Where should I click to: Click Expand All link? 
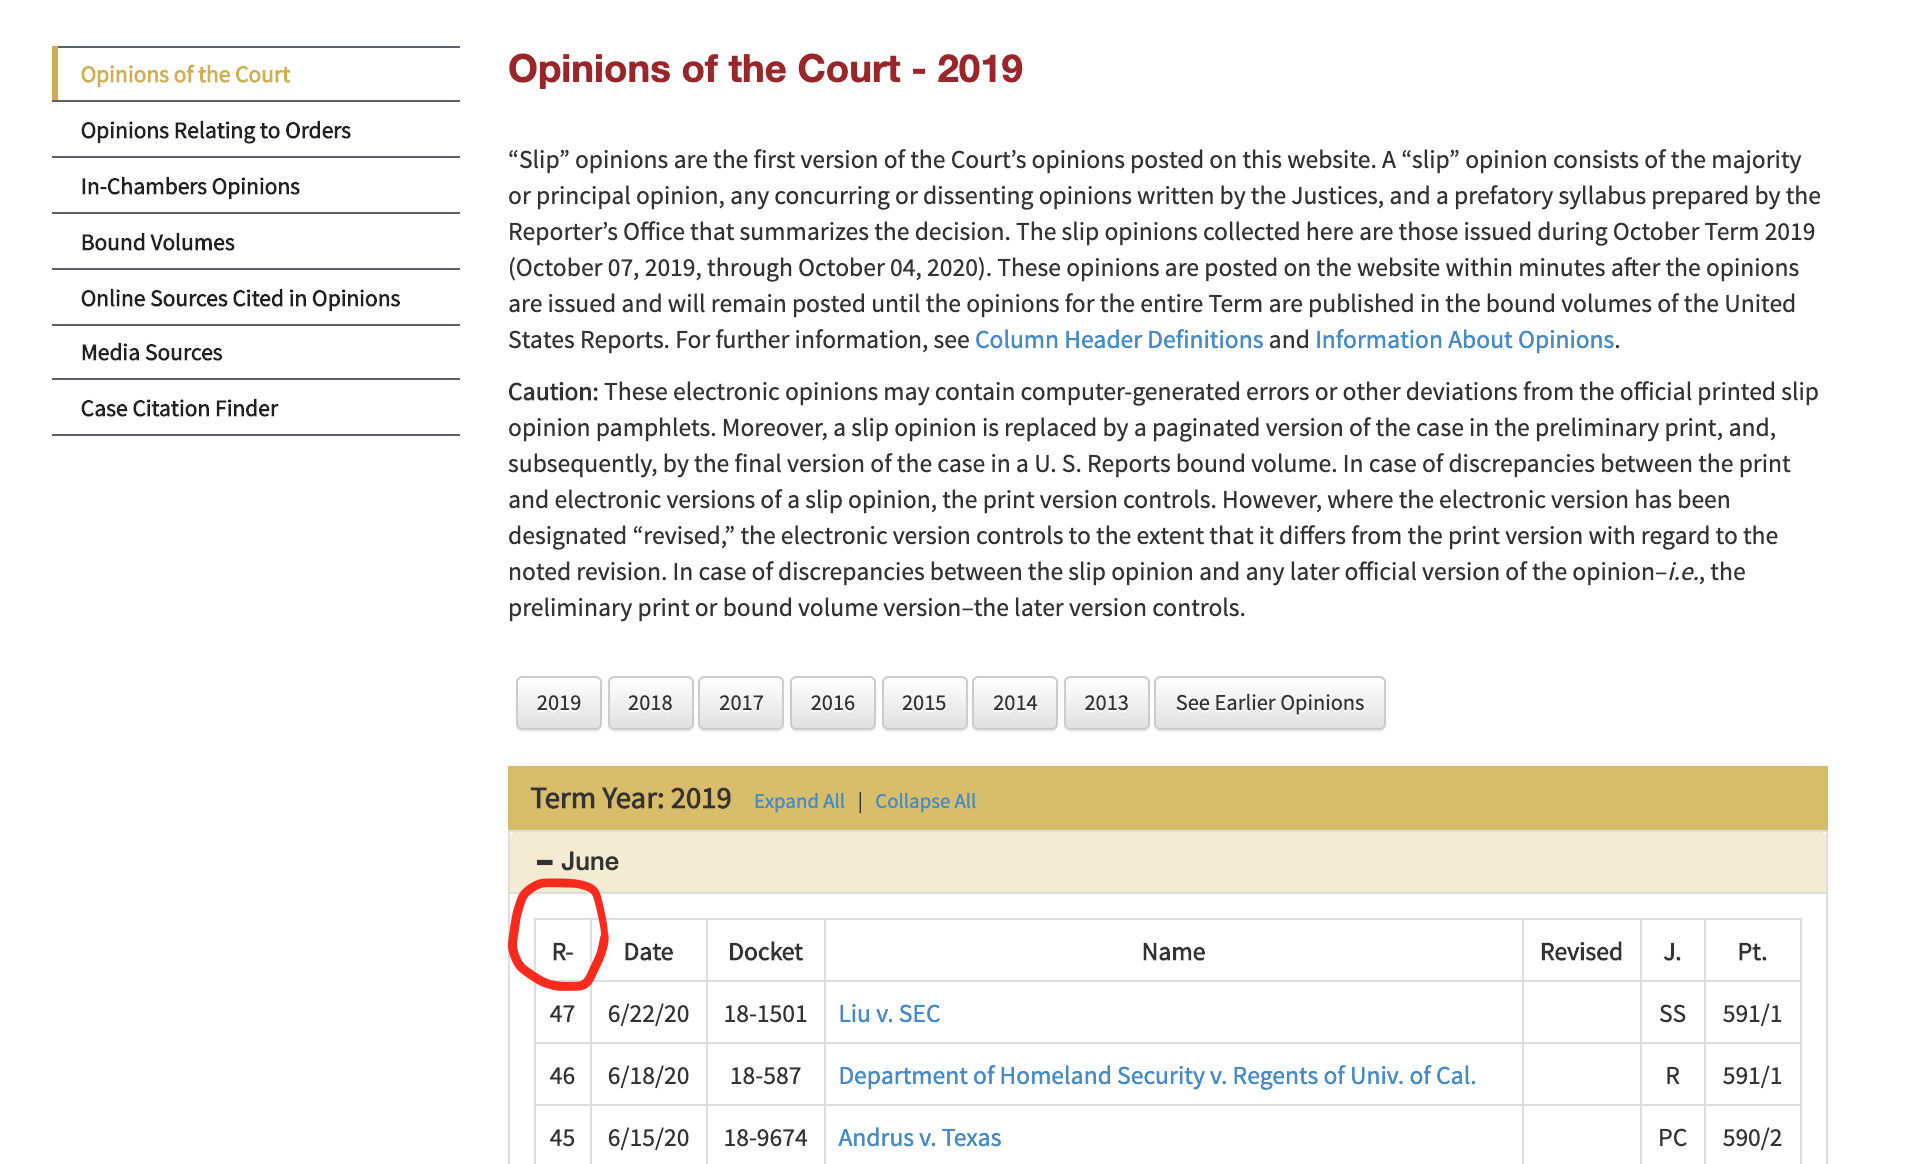point(798,801)
